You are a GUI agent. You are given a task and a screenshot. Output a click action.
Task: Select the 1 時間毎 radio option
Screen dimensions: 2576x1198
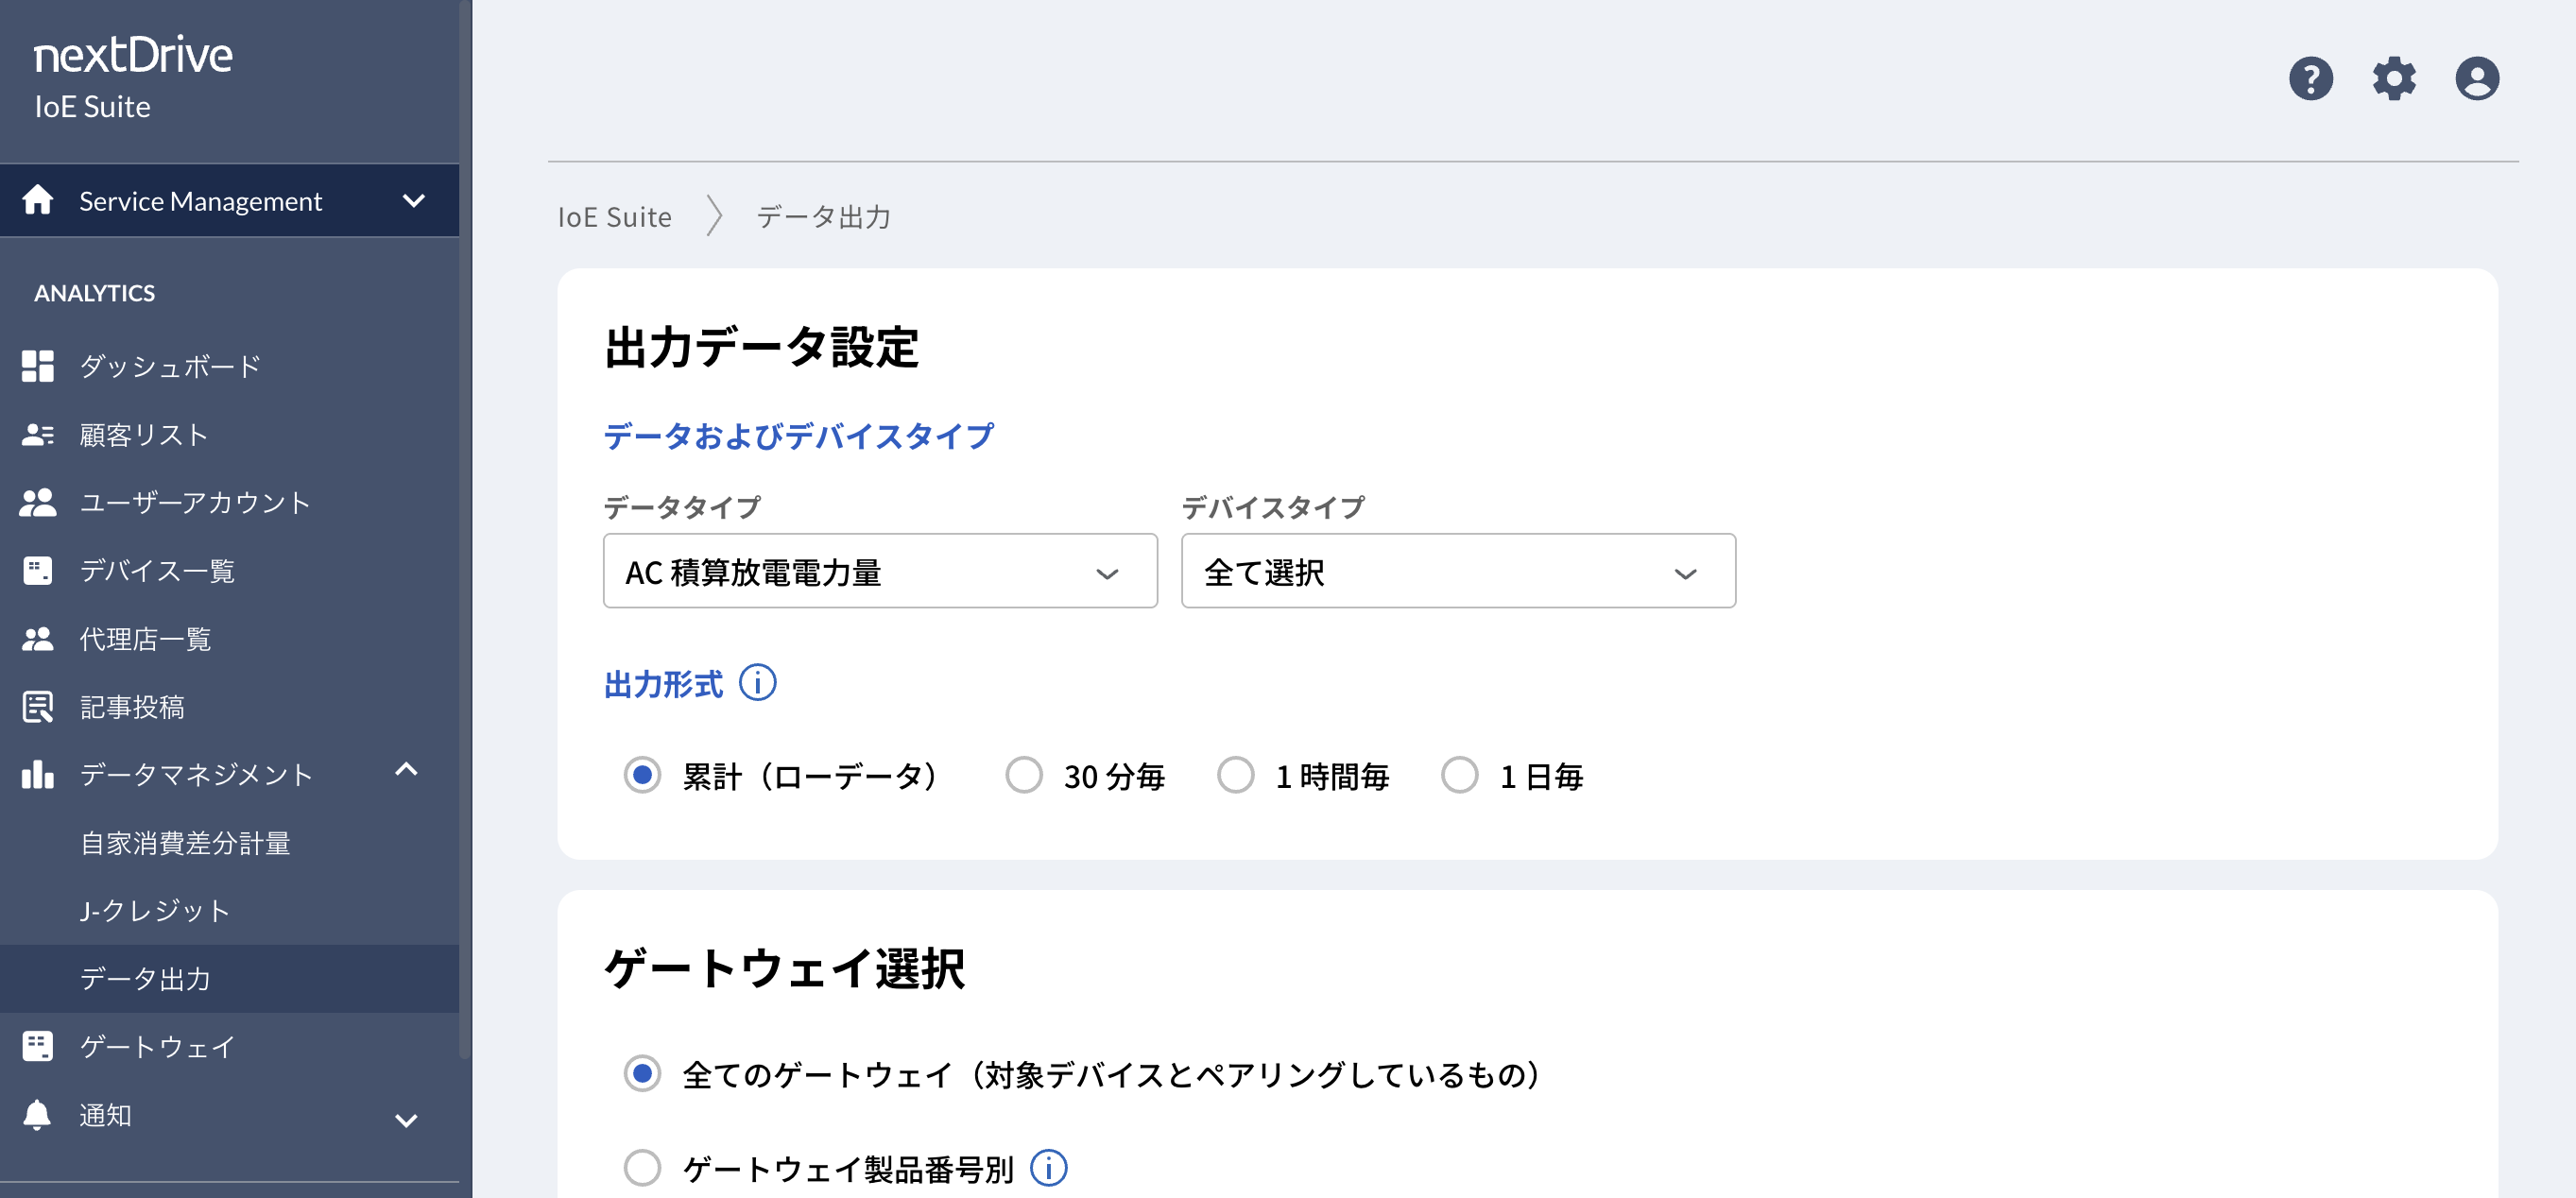point(1235,774)
